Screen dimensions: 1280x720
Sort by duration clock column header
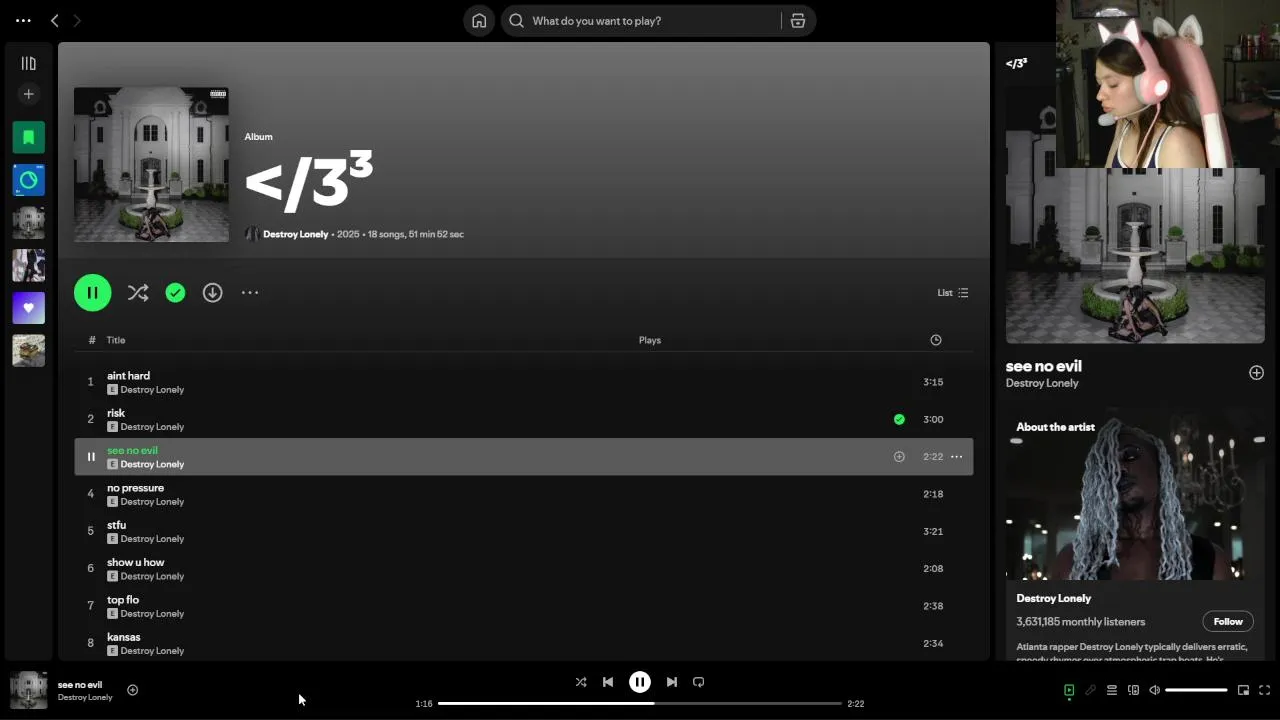tap(936, 340)
